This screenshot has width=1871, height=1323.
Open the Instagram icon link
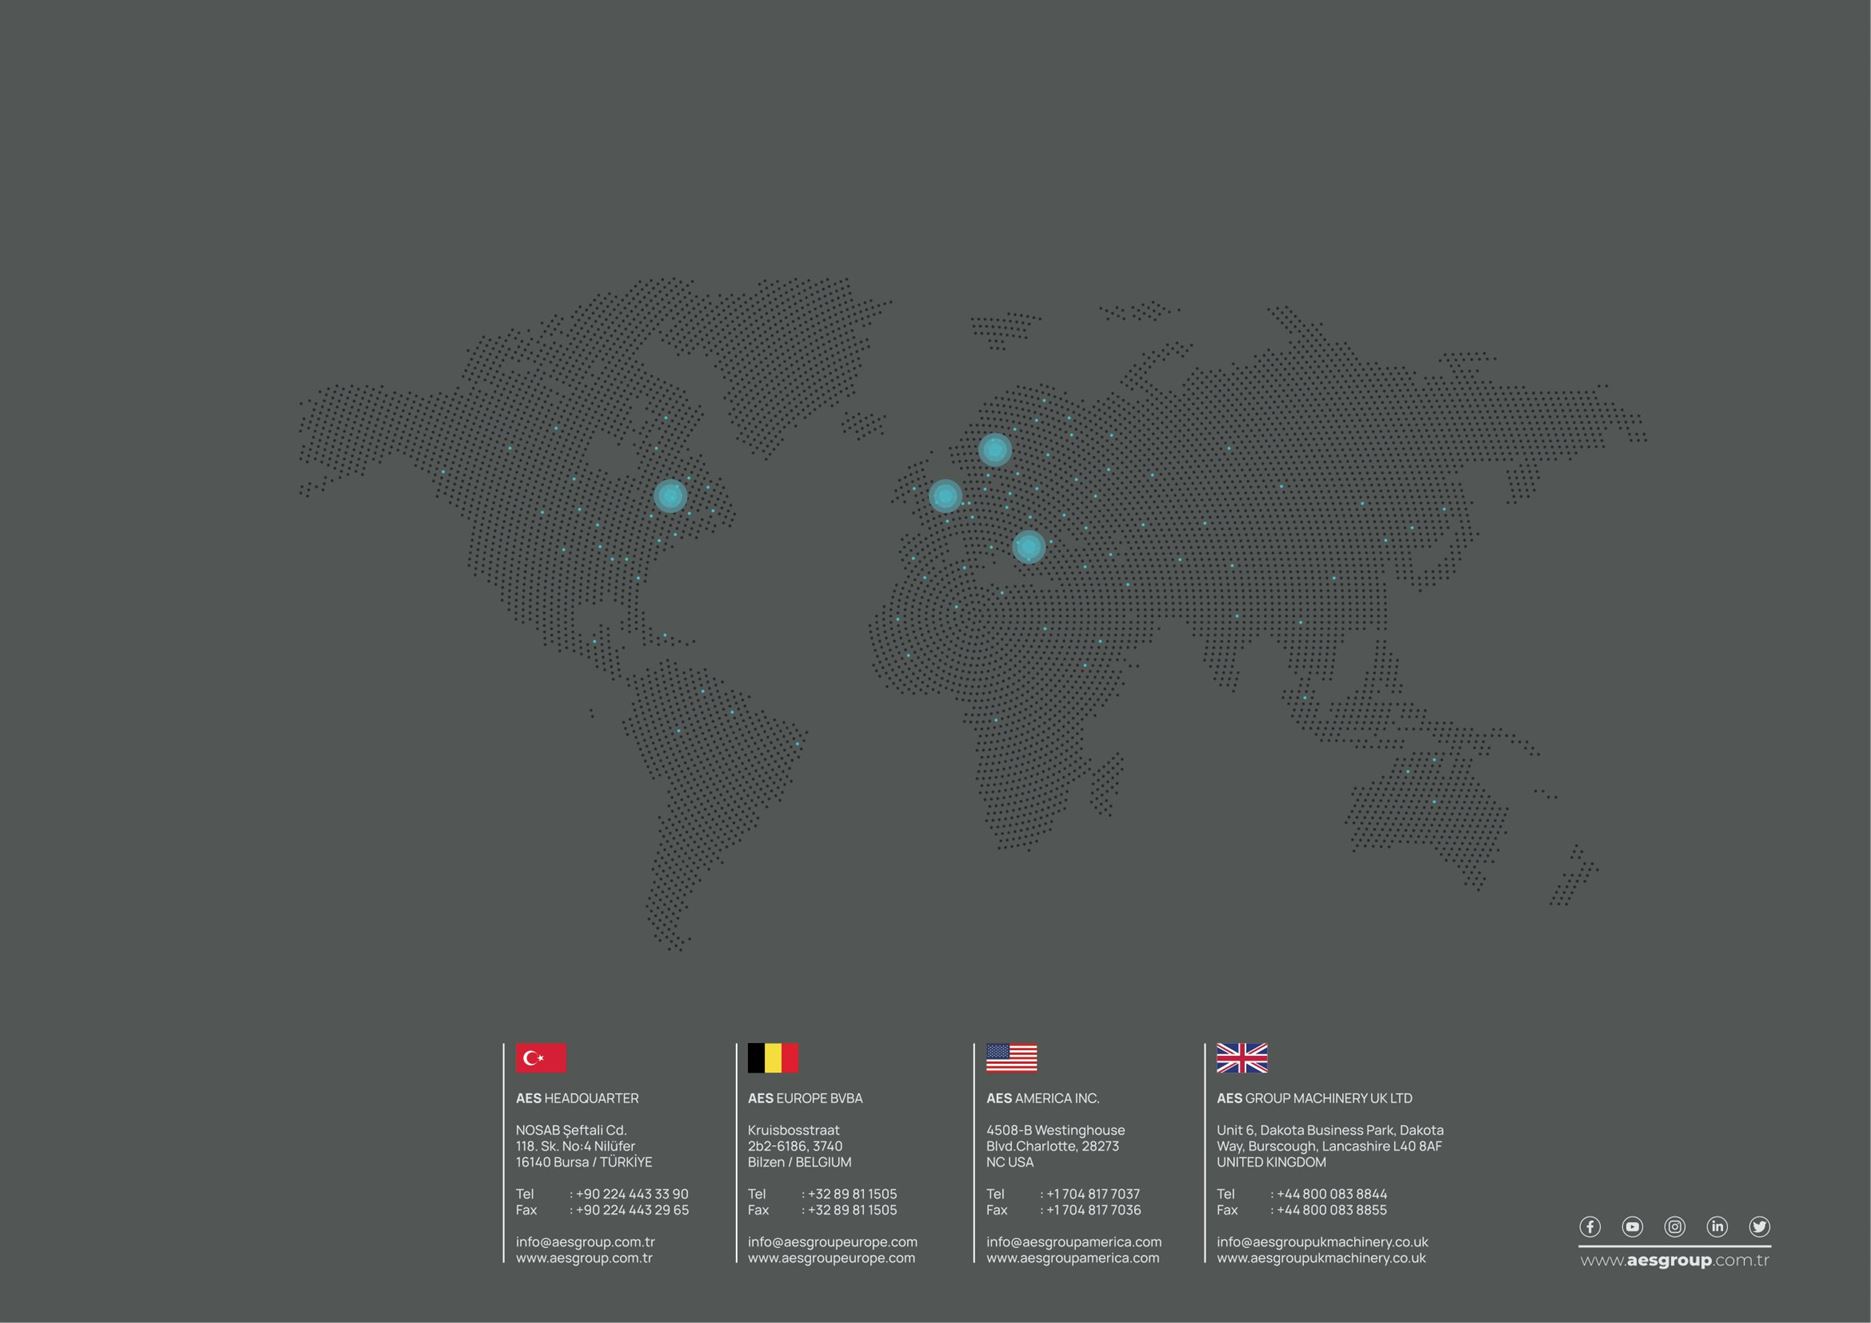point(1674,1226)
